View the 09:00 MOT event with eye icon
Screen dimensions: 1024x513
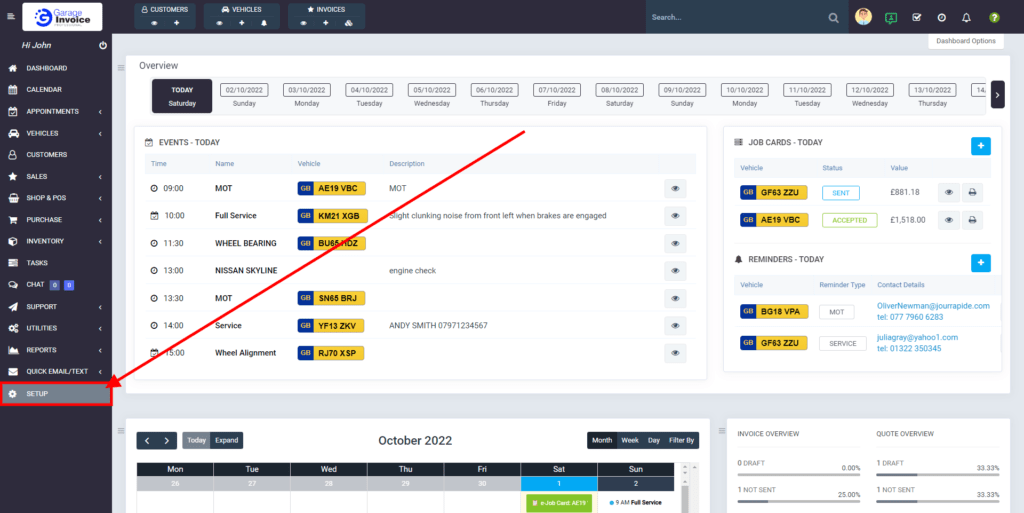coord(675,188)
